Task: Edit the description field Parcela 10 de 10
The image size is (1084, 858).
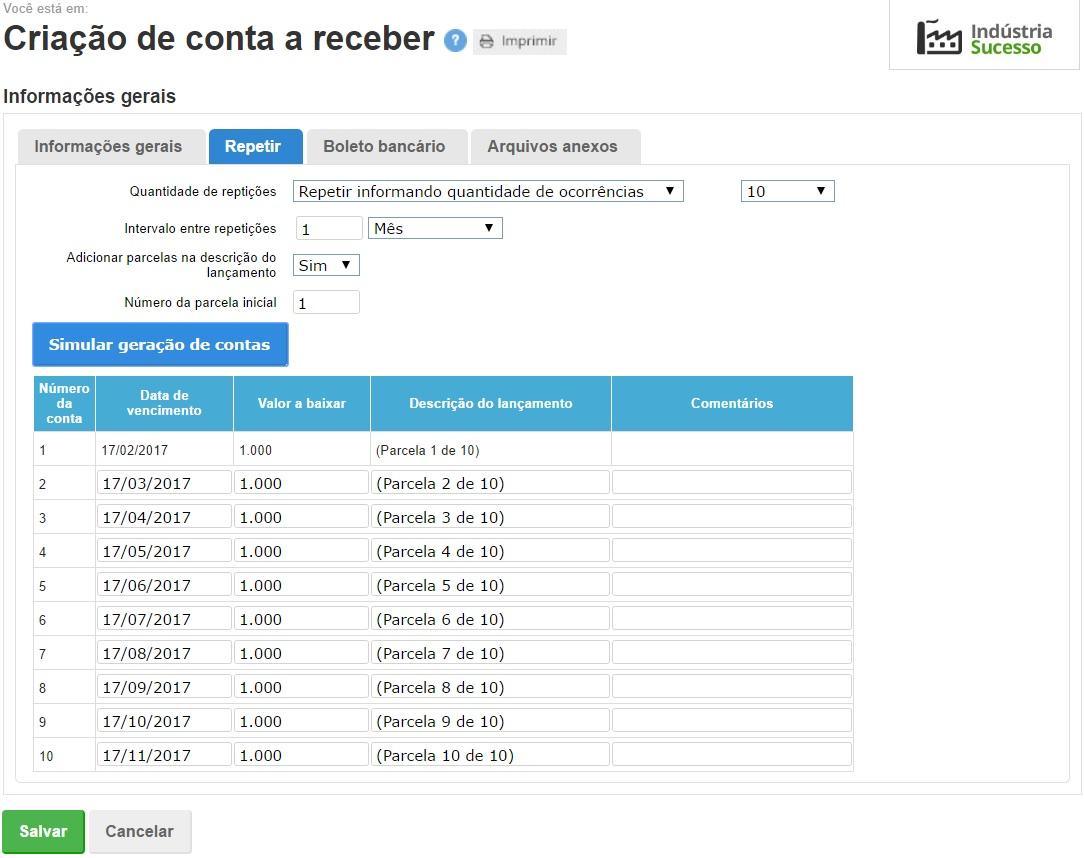Action: pyautogui.click(x=490, y=755)
